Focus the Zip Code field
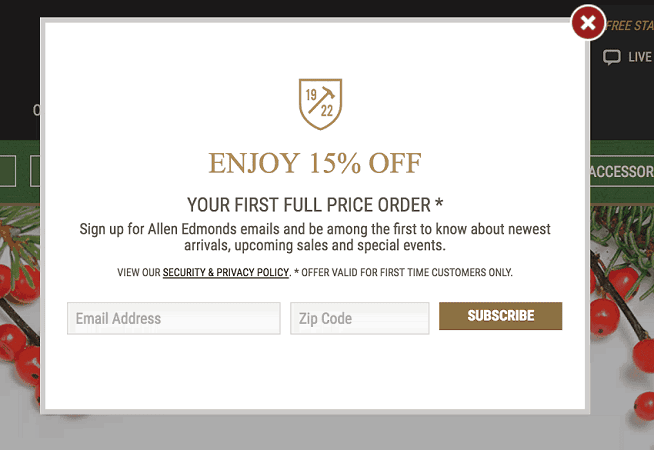 coord(359,318)
